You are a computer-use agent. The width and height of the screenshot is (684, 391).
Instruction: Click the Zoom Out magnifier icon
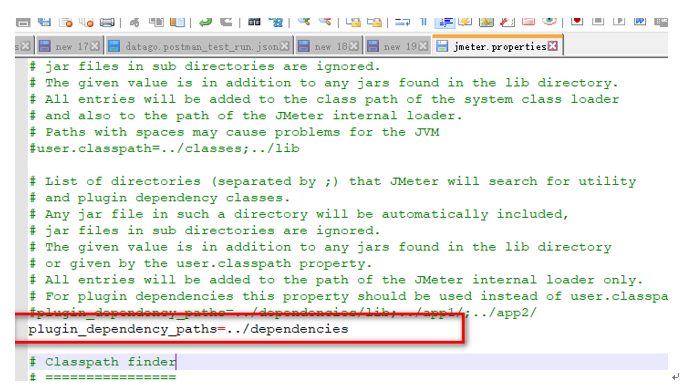[325, 22]
